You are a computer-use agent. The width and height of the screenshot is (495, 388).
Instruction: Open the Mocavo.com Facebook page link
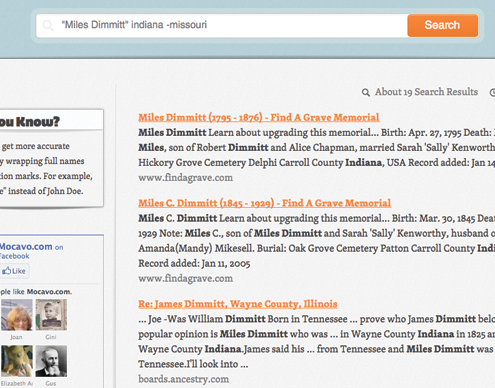pyautogui.click(x=26, y=247)
